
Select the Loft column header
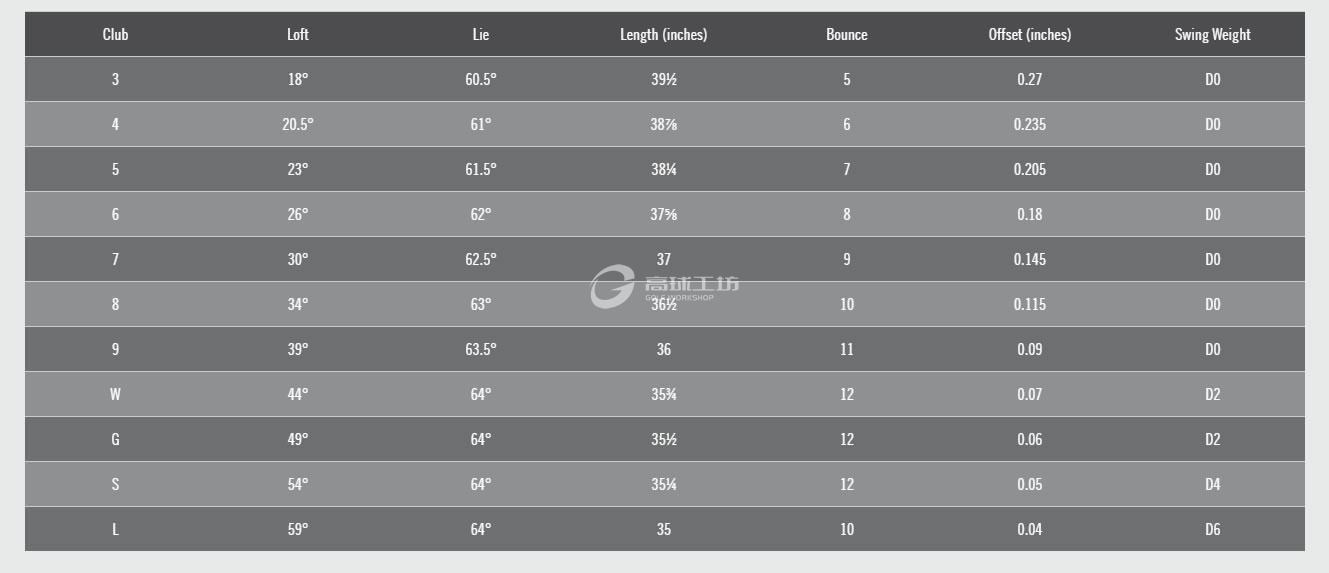(x=297, y=34)
